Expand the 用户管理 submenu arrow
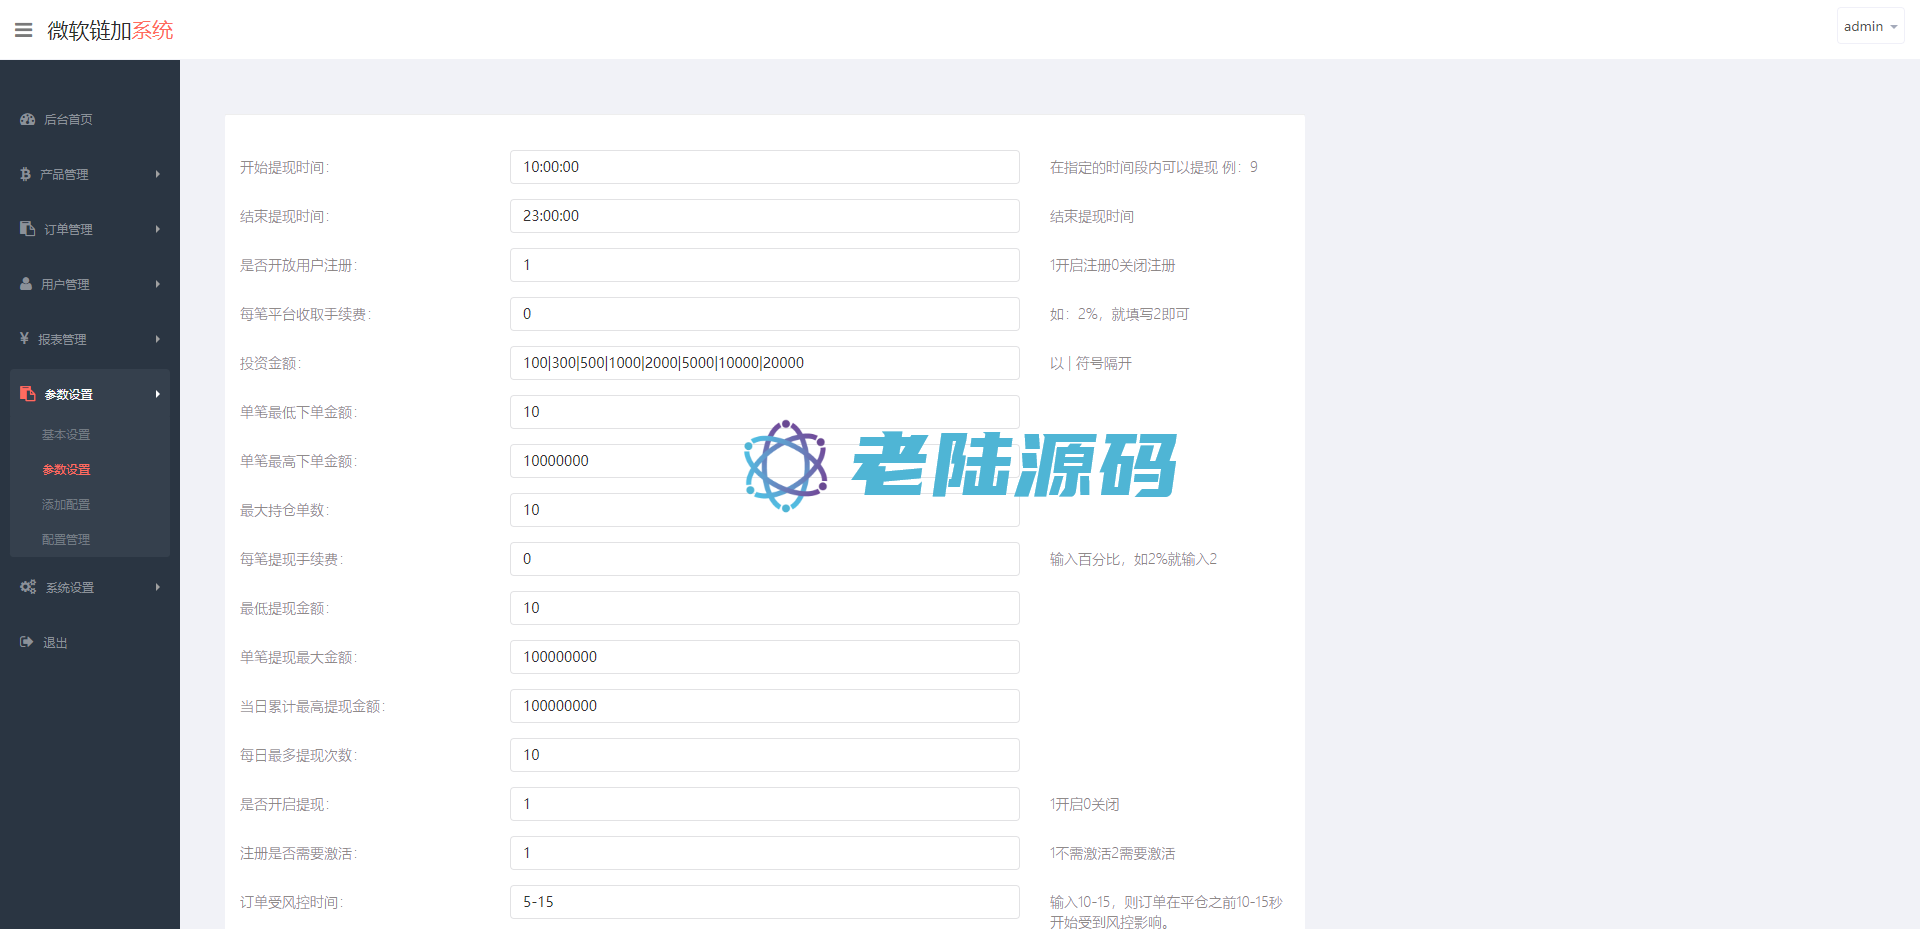 click(x=157, y=284)
